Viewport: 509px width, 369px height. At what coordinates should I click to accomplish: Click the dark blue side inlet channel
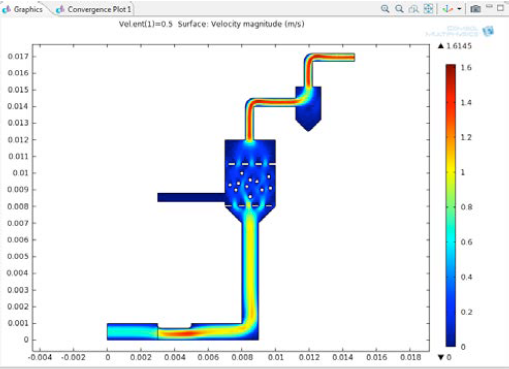pos(191,197)
